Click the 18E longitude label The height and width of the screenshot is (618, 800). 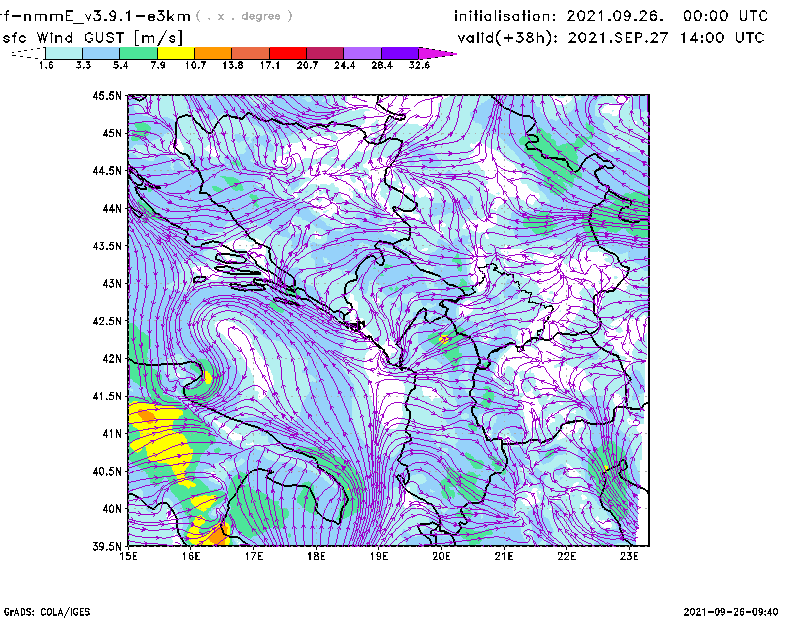coord(316,556)
